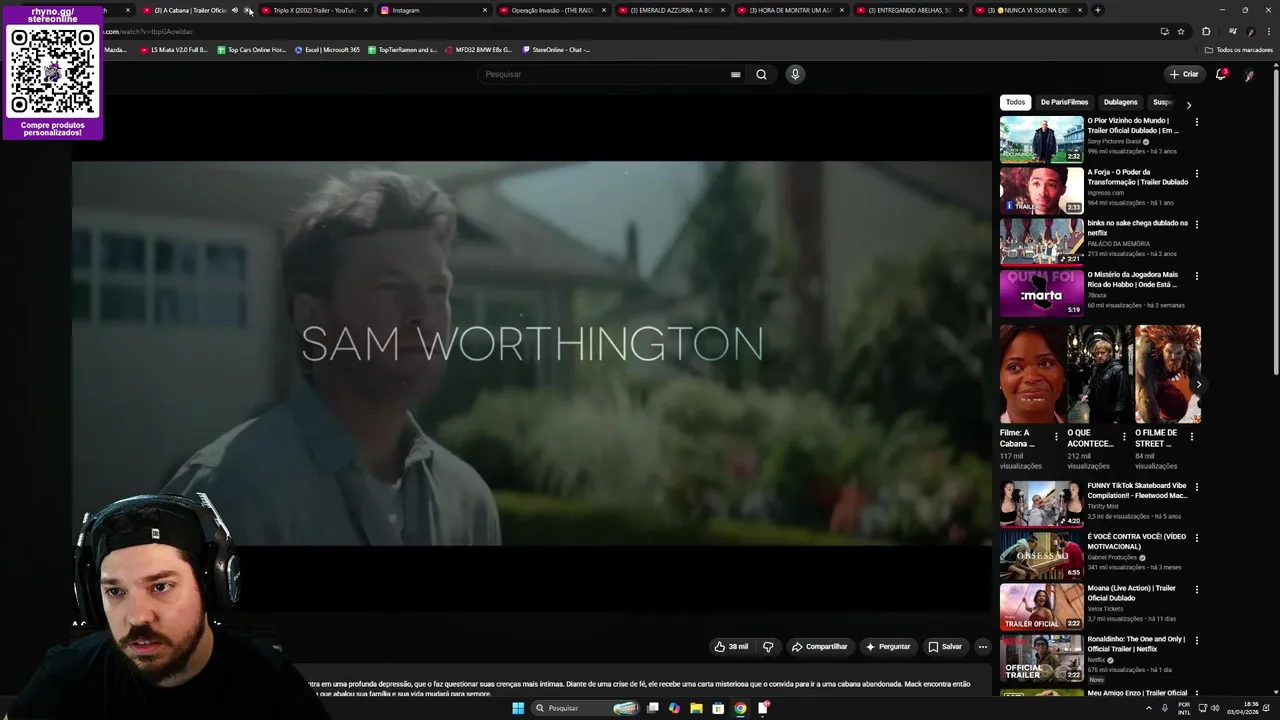
Task: Open LS Miata V2.0 bookmark
Action: [x=174, y=49]
